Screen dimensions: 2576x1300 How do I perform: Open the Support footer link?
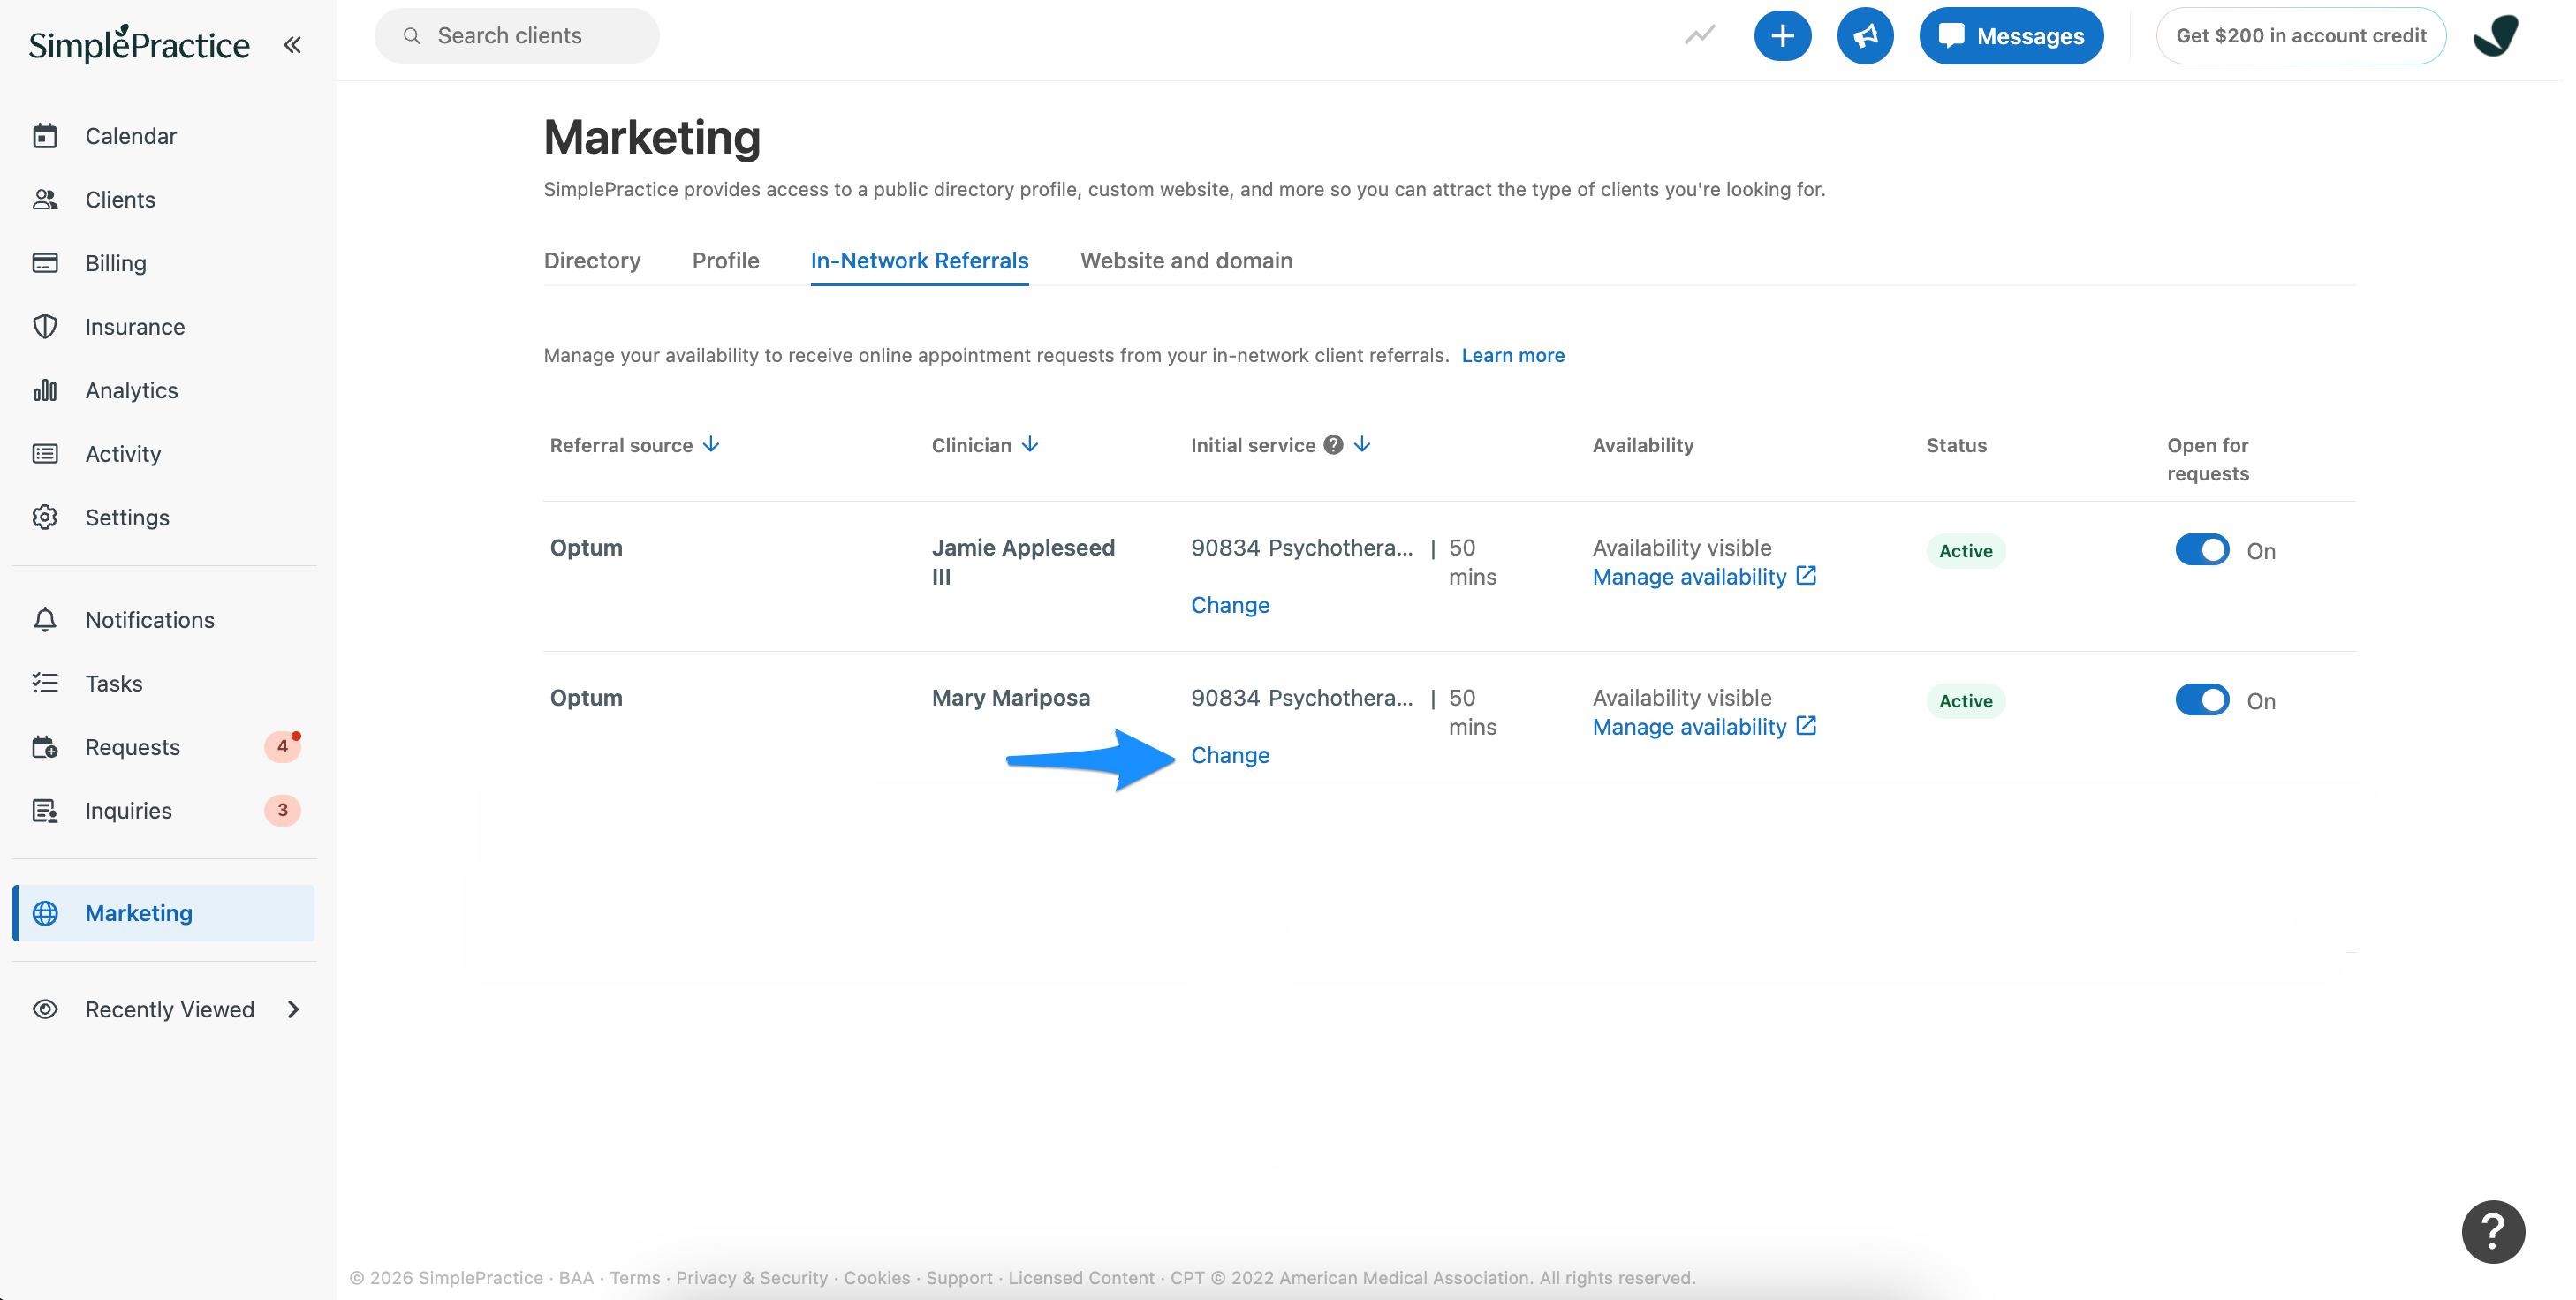[x=959, y=1278]
